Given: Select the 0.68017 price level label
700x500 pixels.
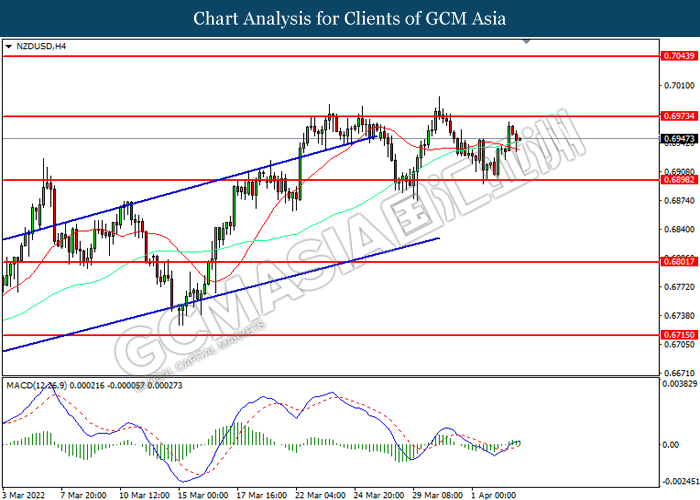Looking at the screenshot, I should click(x=679, y=262).
